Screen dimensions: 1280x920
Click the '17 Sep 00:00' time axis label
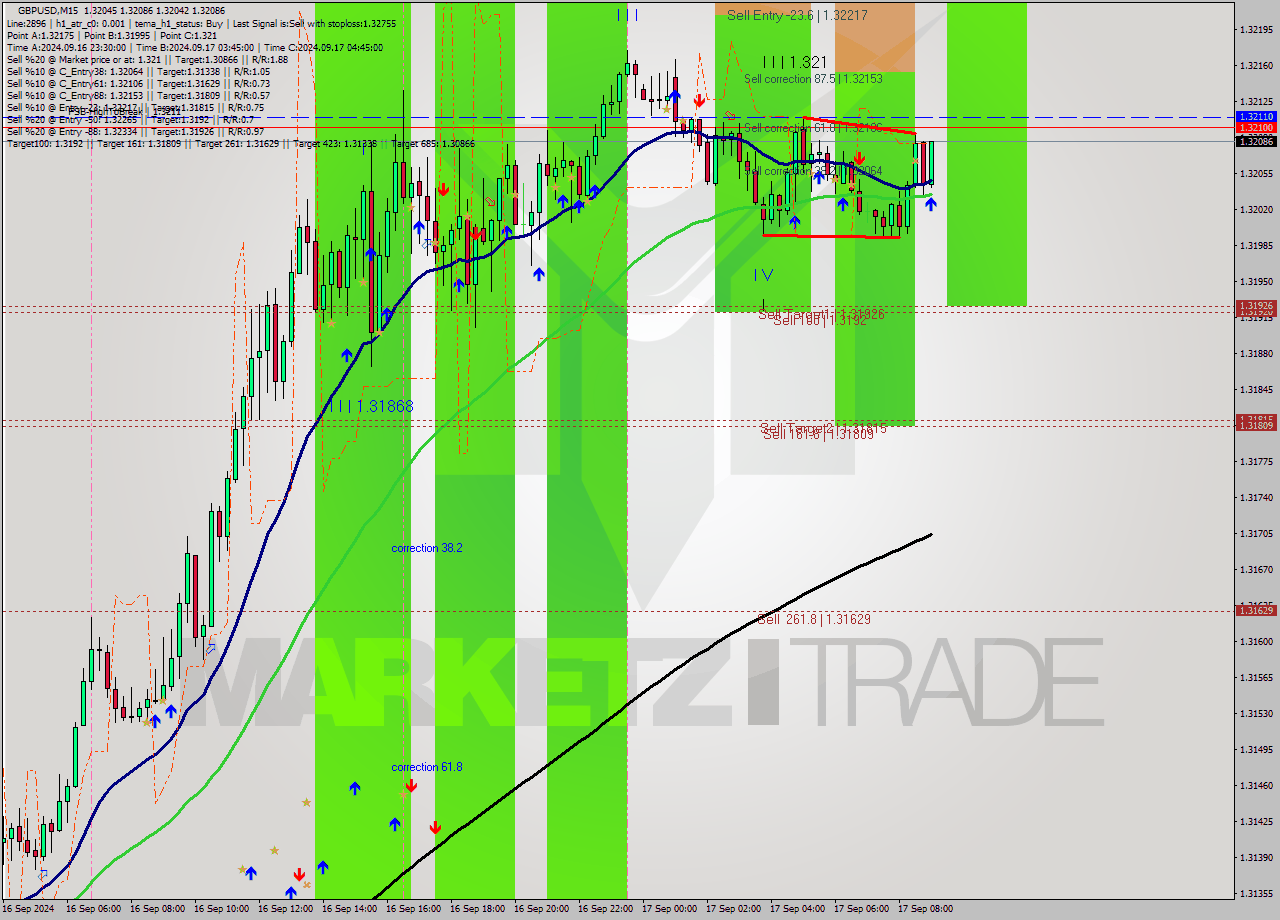(x=669, y=910)
